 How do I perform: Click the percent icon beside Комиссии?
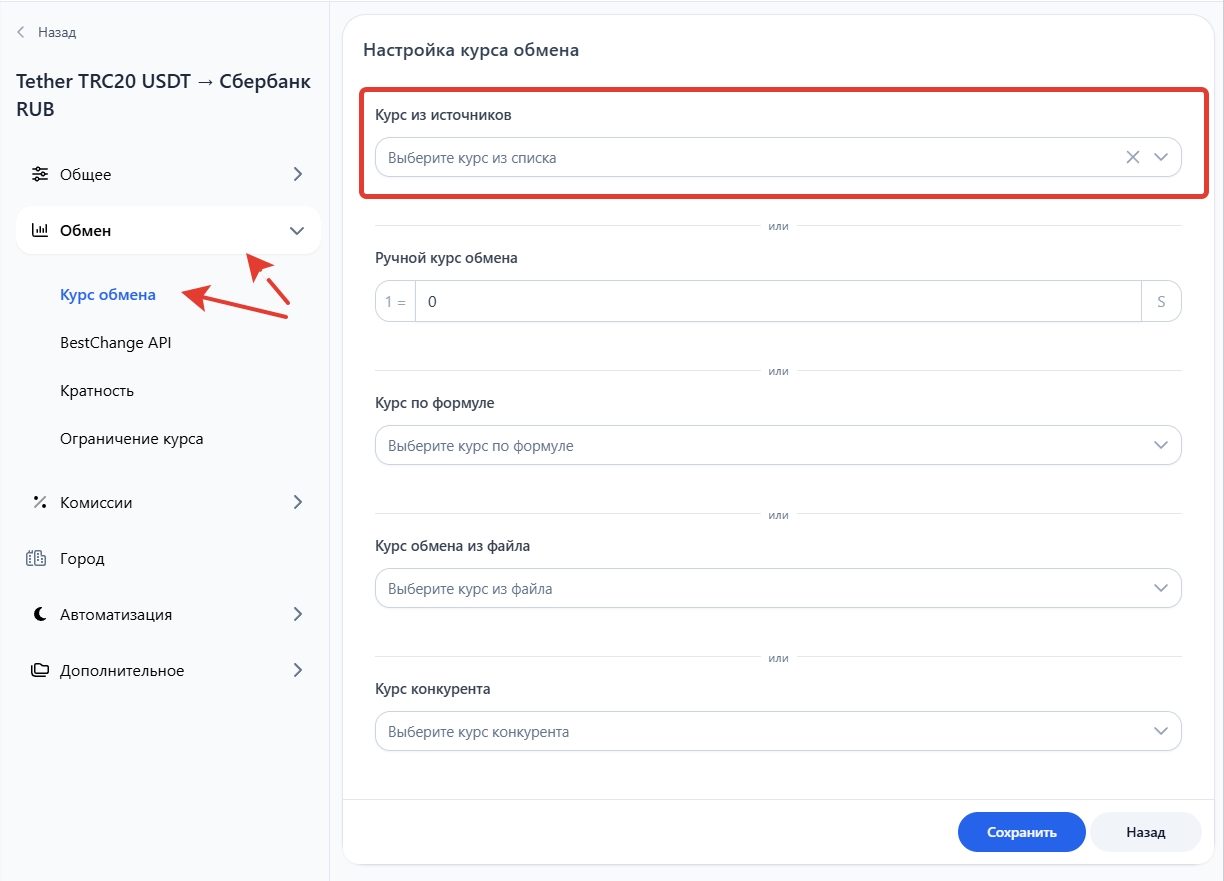(x=40, y=502)
